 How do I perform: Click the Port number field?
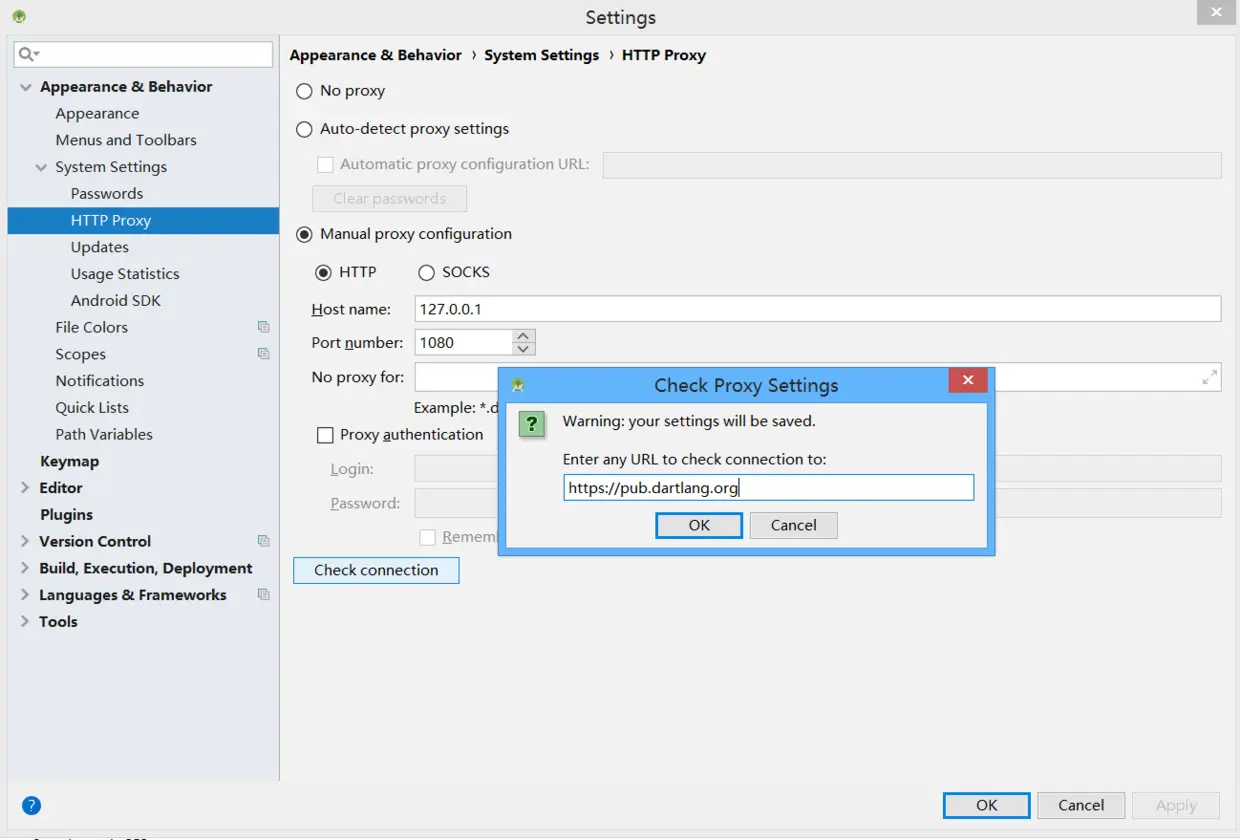[x=464, y=342]
